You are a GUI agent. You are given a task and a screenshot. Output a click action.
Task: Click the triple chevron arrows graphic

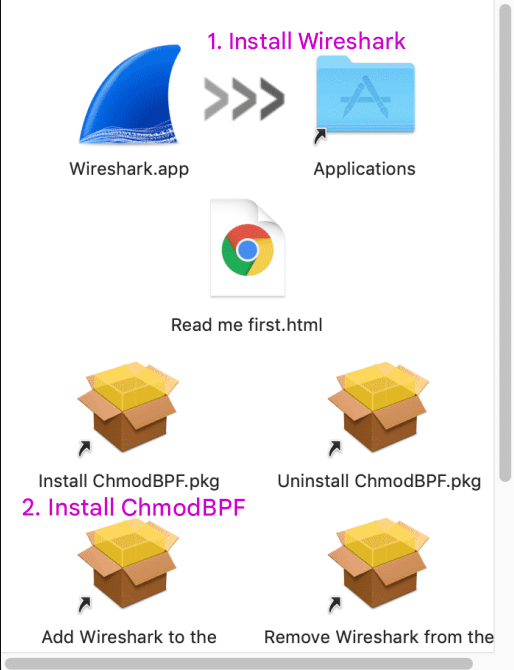(x=244, y=99)
